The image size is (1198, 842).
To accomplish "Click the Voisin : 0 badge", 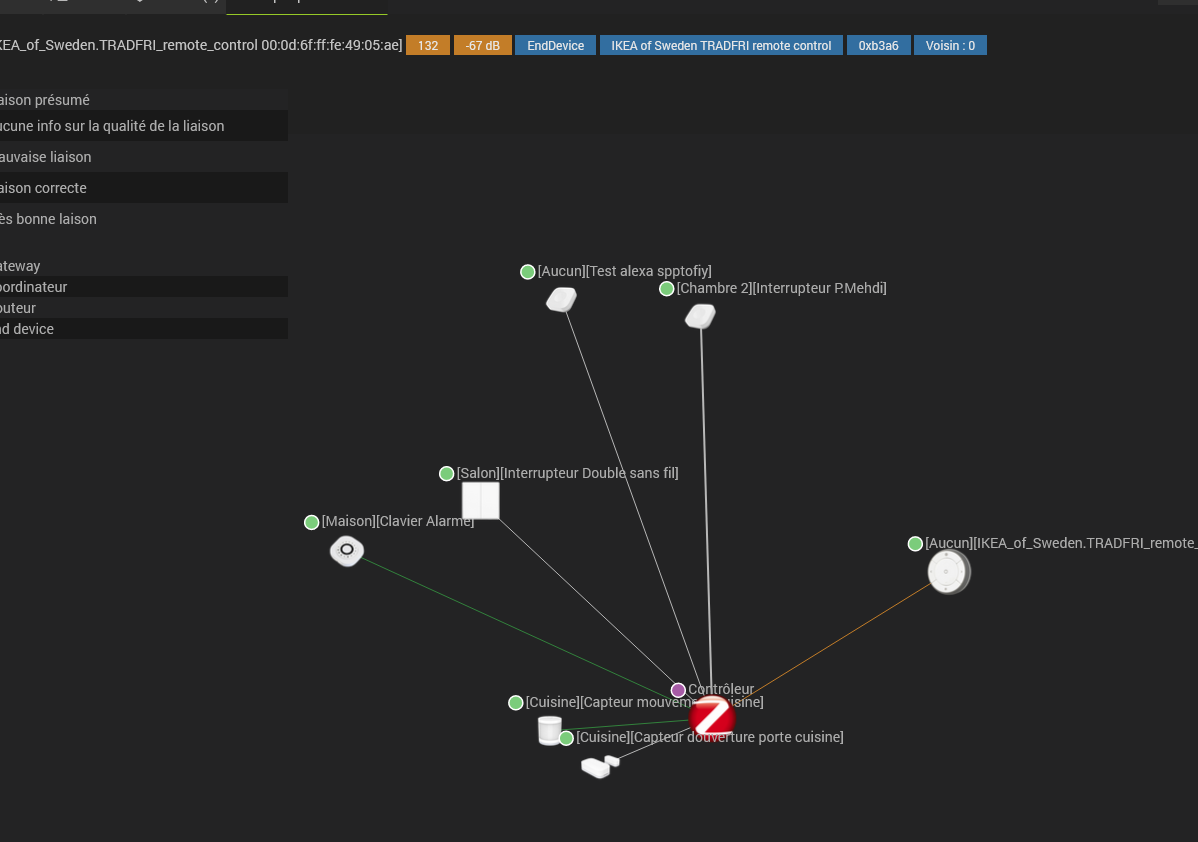I will pos(950,45).
